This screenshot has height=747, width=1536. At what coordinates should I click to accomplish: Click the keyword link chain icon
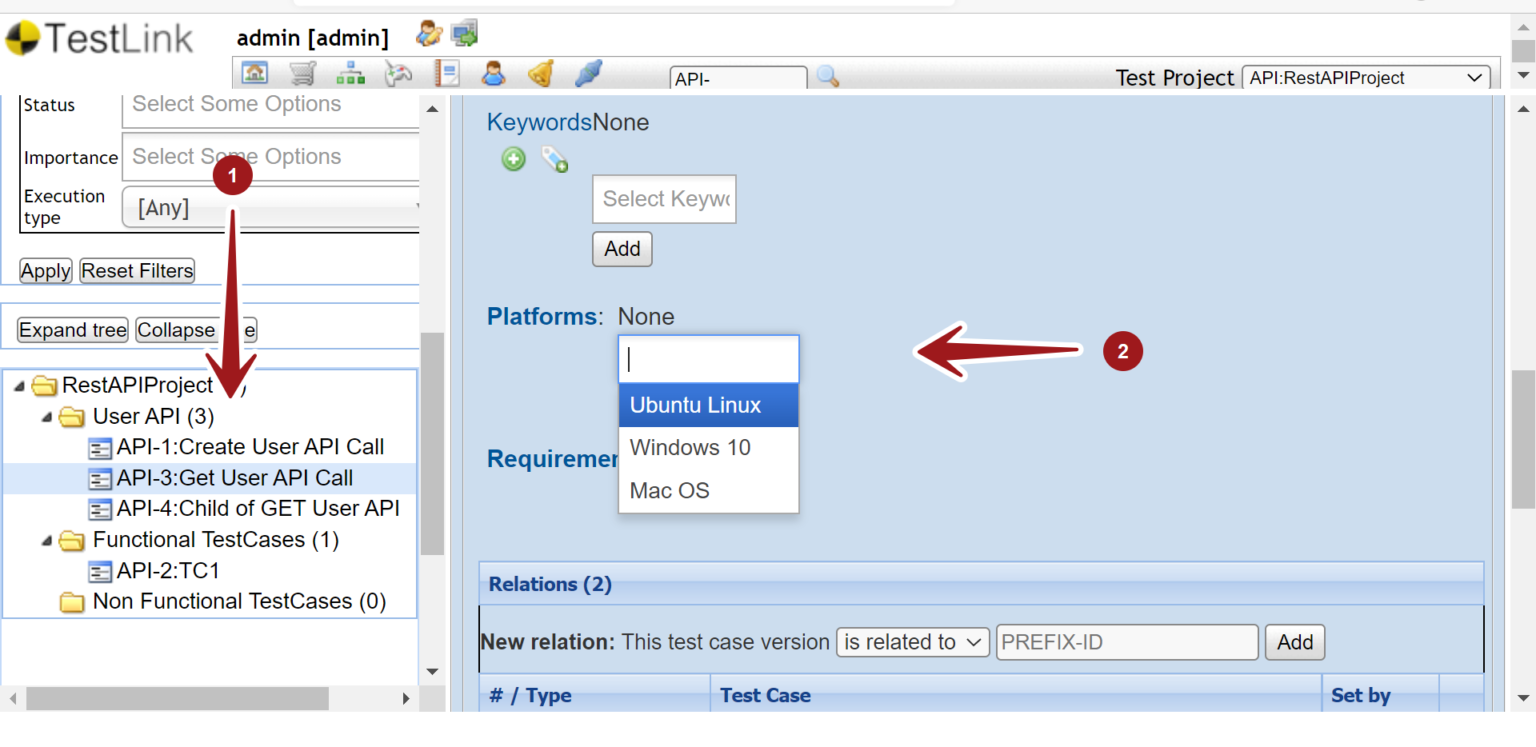[x=555, y=159]
